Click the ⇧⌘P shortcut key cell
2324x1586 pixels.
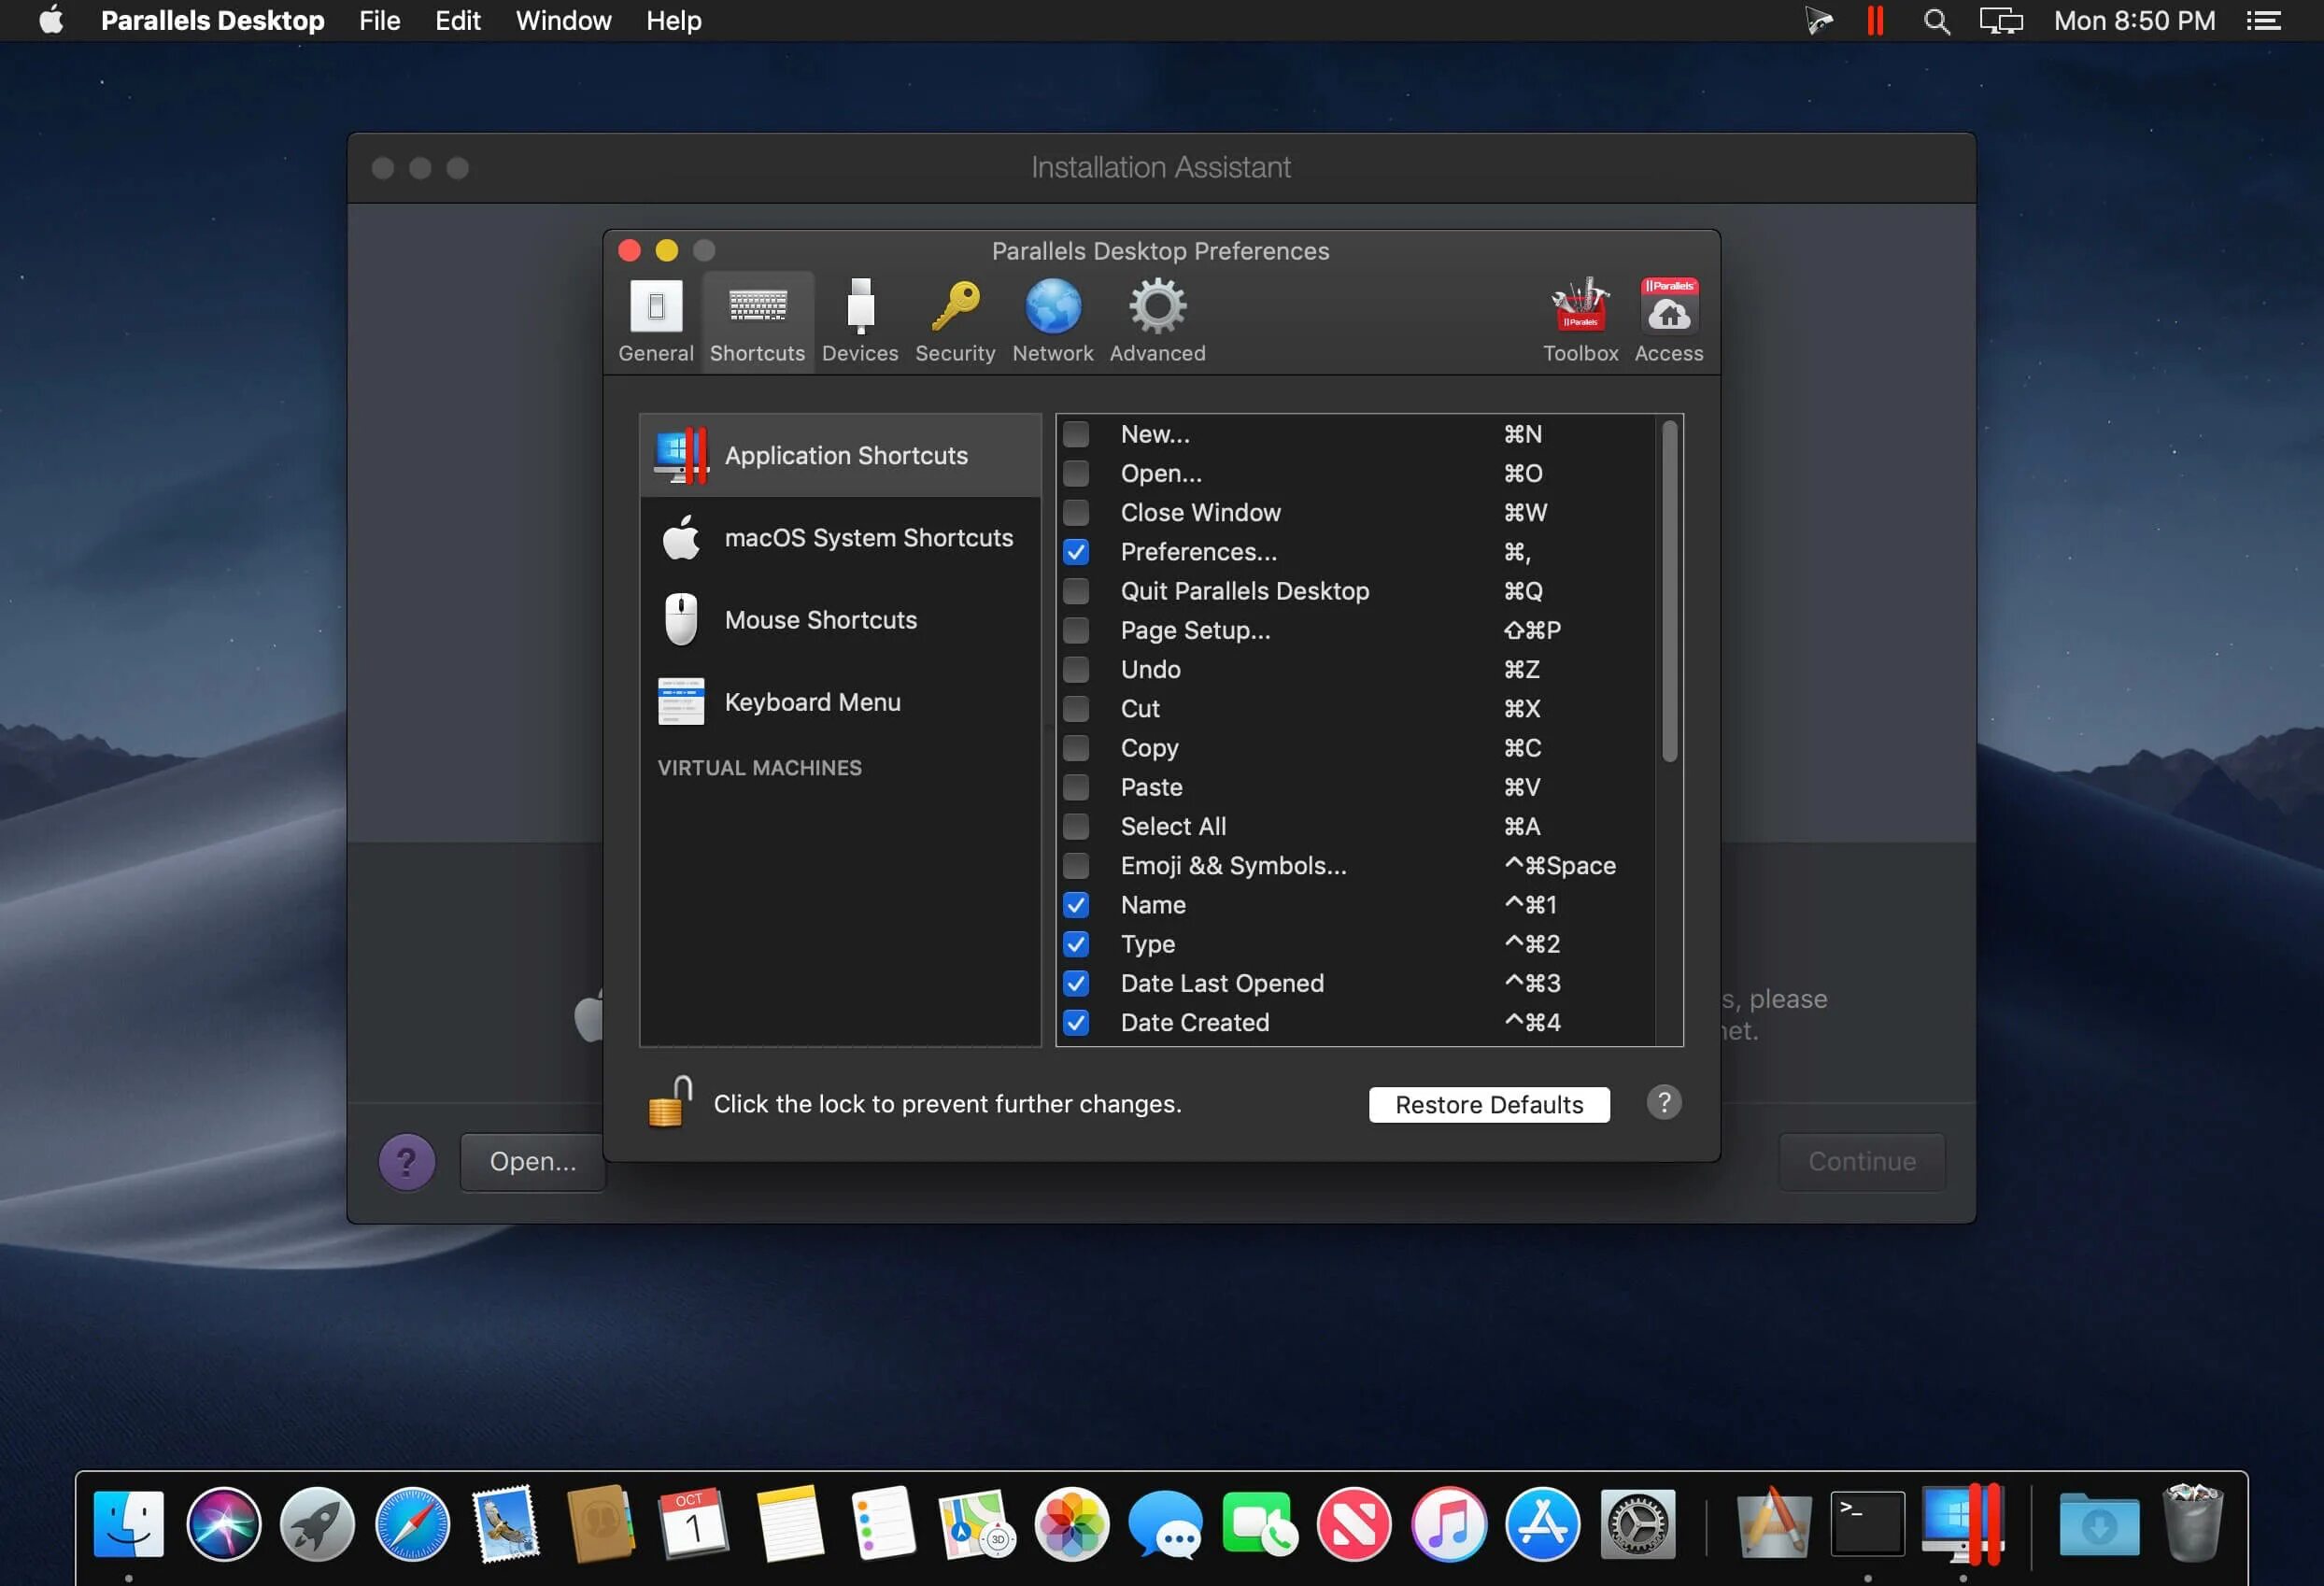[x=1532, y=630]
